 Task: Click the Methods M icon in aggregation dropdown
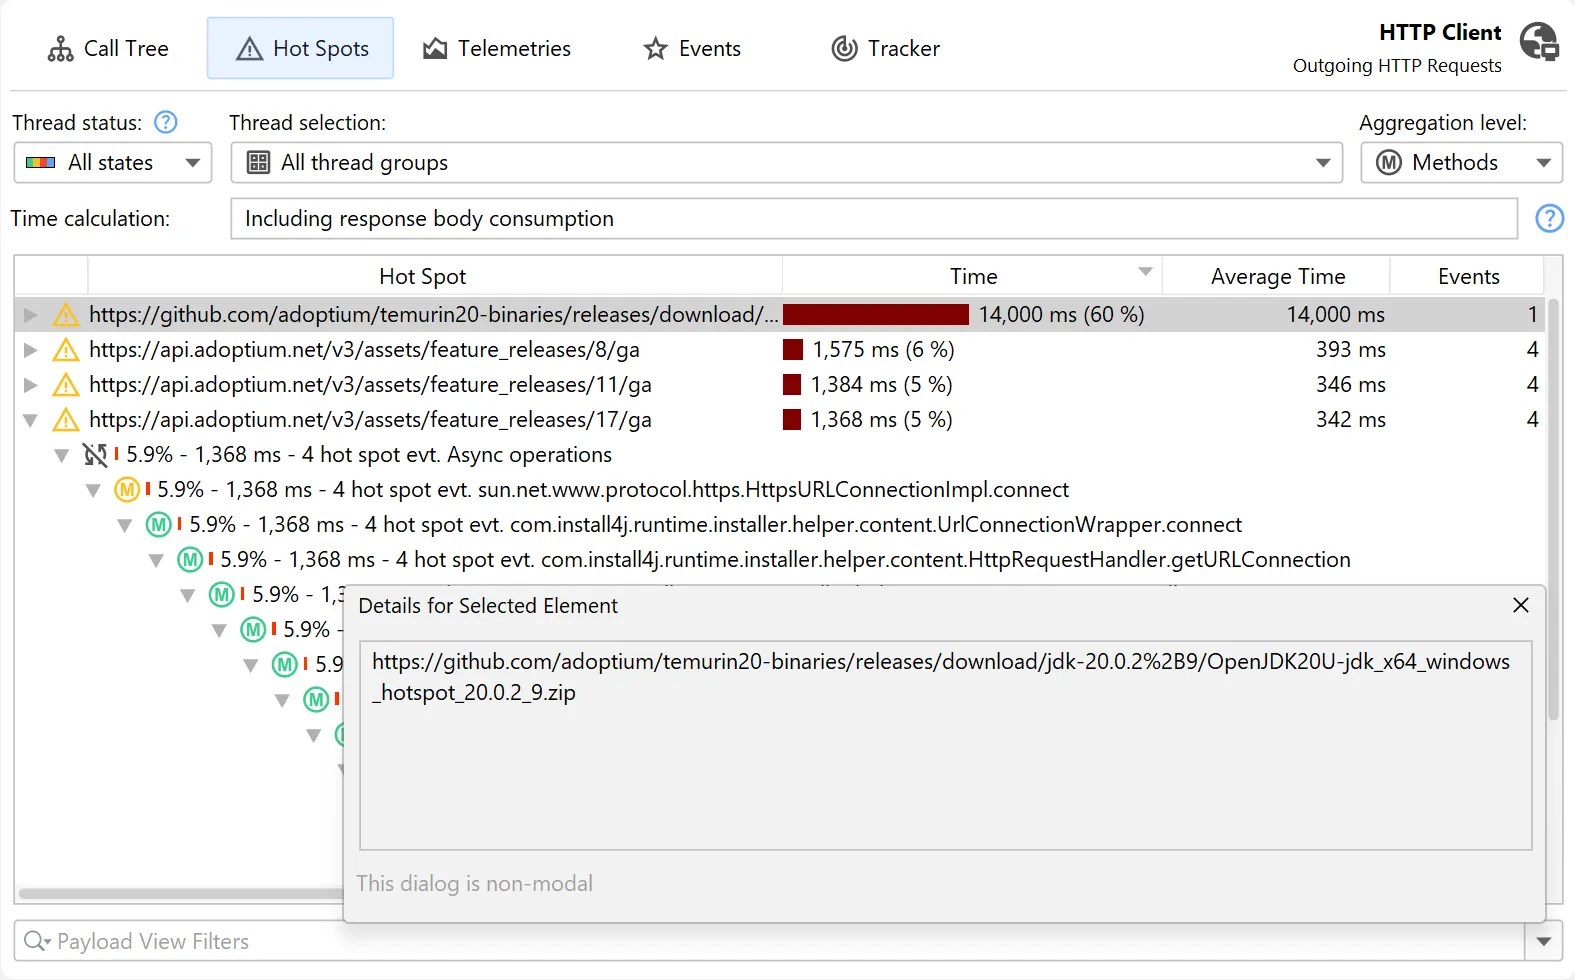click(1389, 162)
